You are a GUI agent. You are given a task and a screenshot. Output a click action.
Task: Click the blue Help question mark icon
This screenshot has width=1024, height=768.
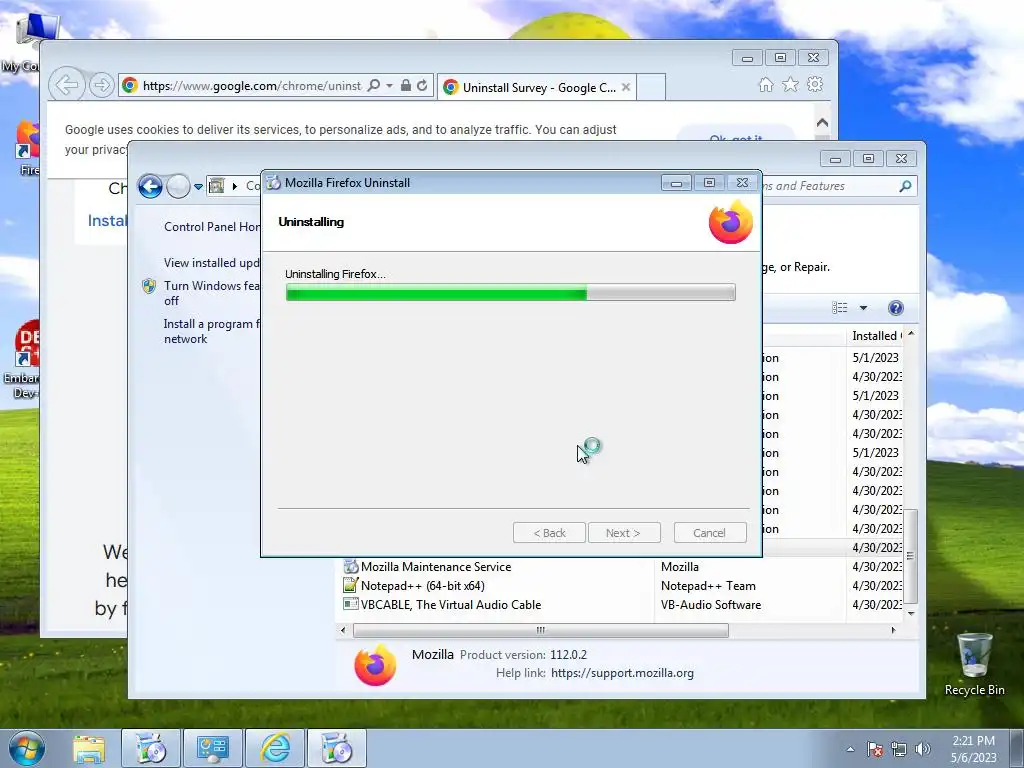click(x=896, y=308)
